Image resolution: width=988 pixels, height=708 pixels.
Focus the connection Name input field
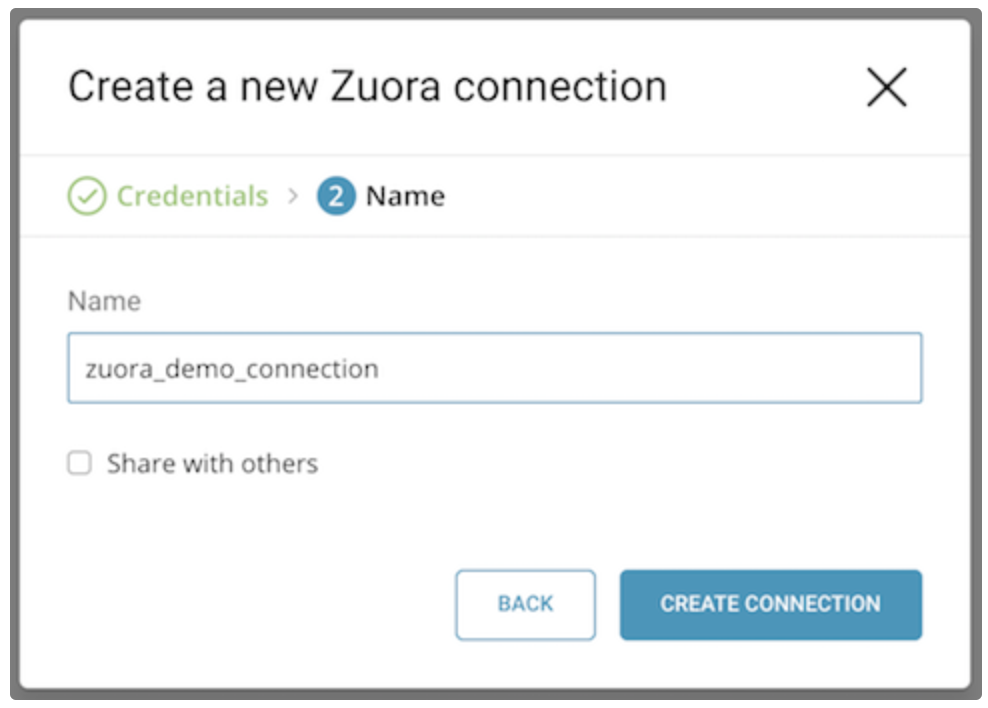[x=494, y=368]
